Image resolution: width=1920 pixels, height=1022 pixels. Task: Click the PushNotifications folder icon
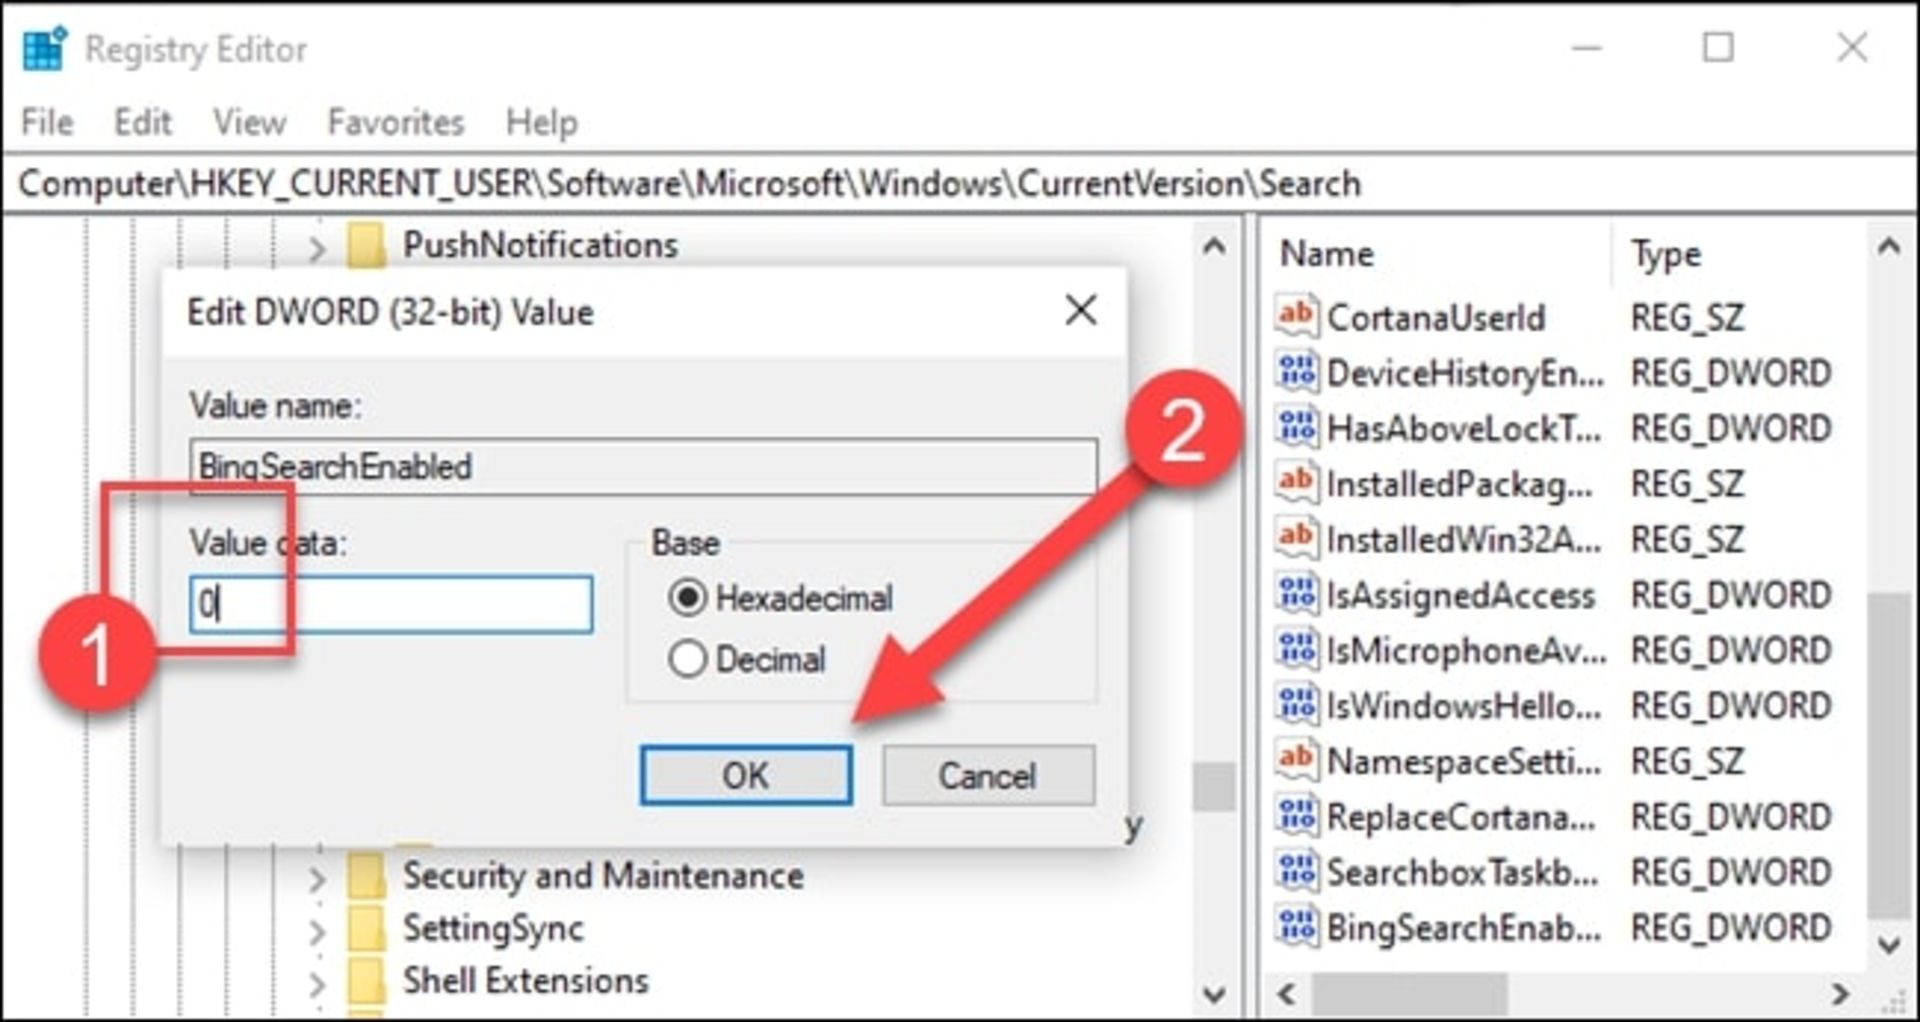click(x=366, y=246)
